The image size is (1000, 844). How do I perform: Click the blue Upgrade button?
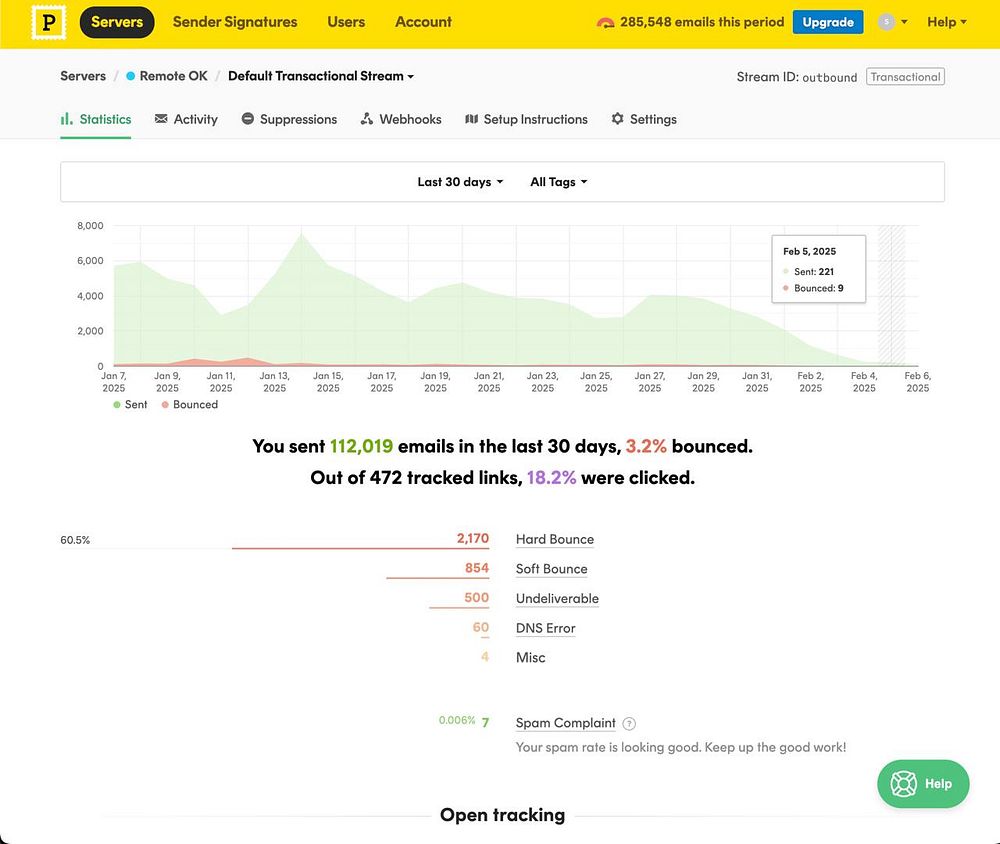[828, 22]
